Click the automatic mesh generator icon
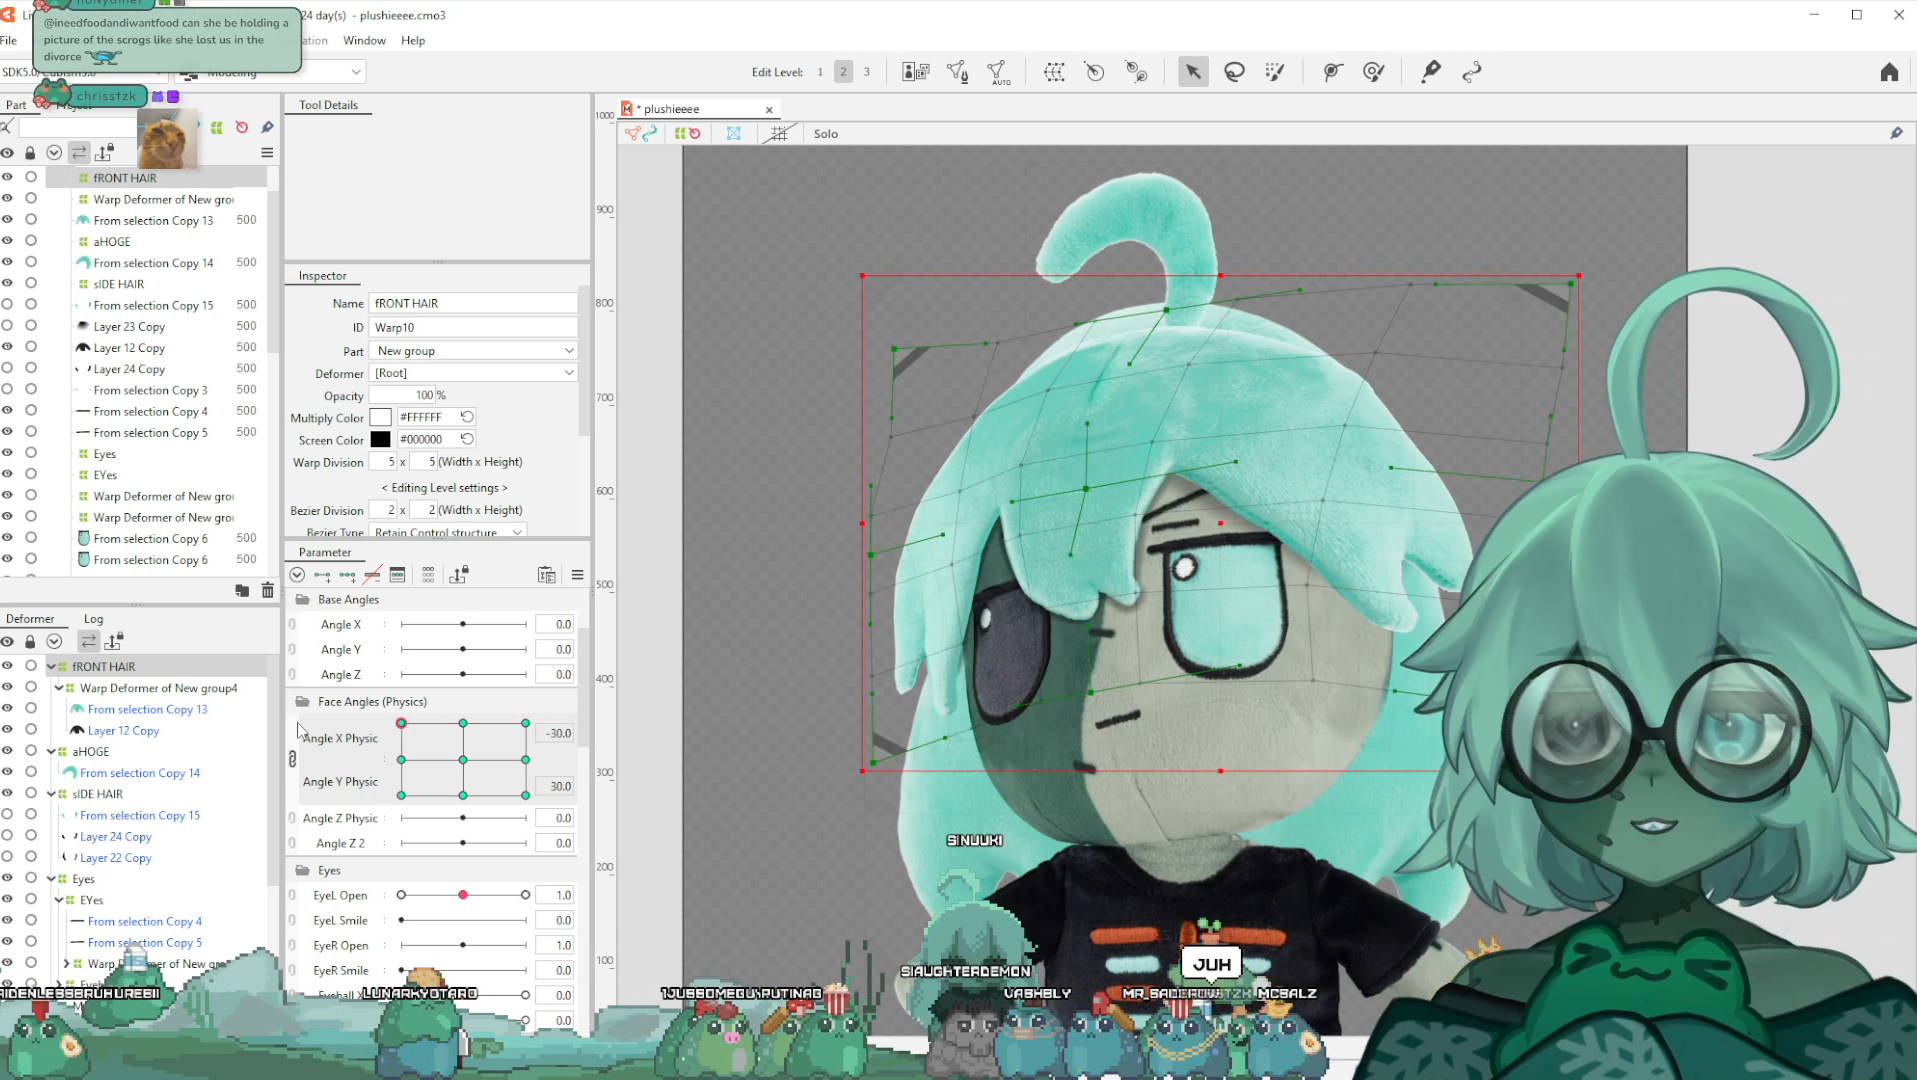1917x1080 pixels. click(x=998, y=72)
